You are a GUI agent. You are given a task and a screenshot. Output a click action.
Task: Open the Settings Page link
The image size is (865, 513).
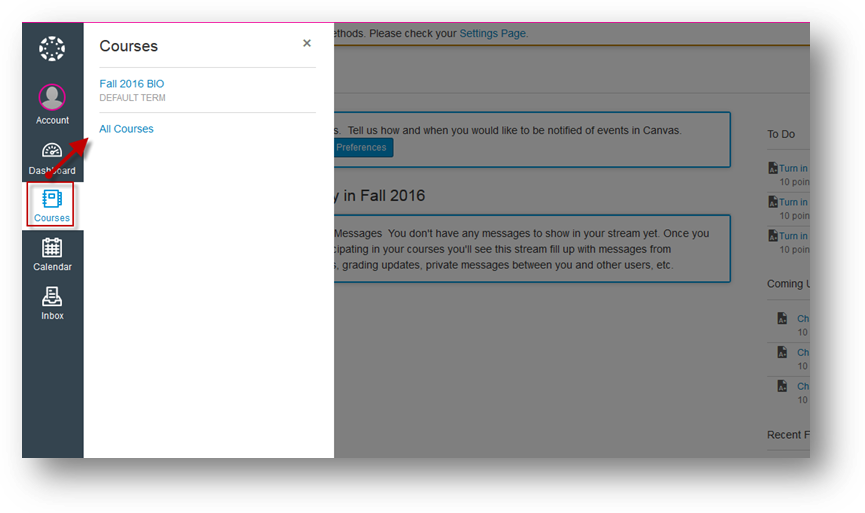click(491, 33)
